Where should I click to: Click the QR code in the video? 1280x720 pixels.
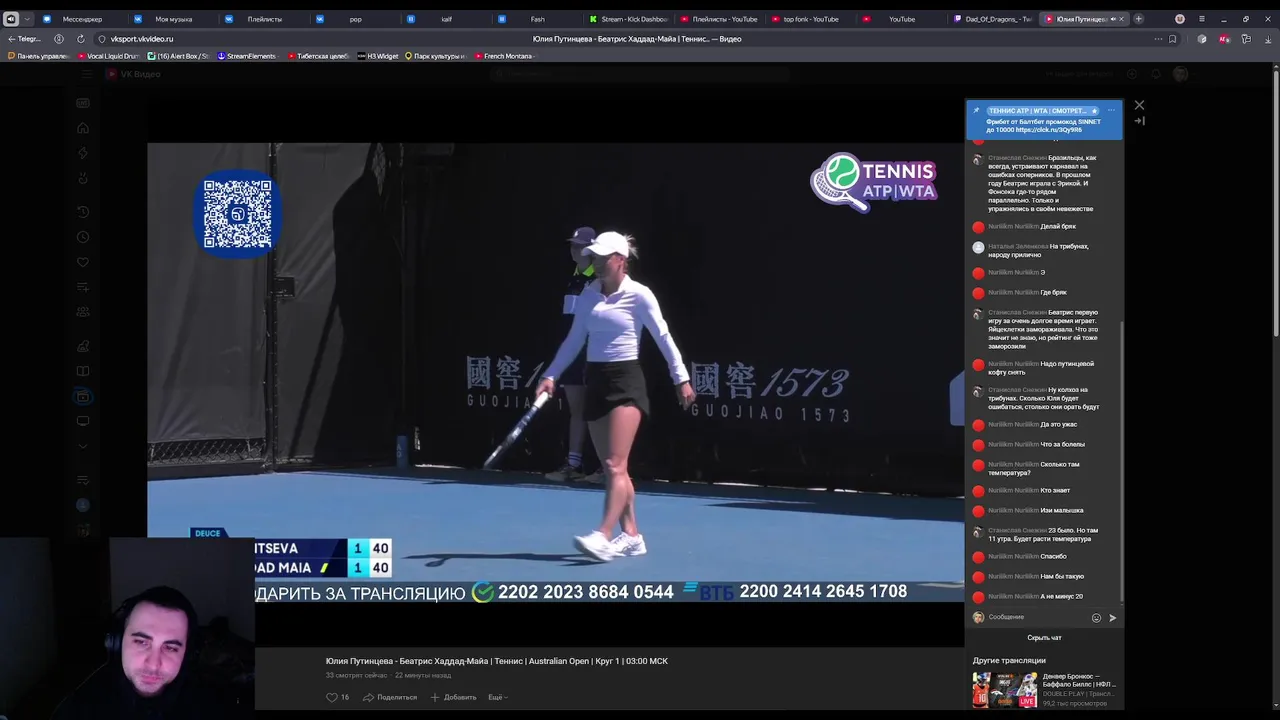coord(238,214)
